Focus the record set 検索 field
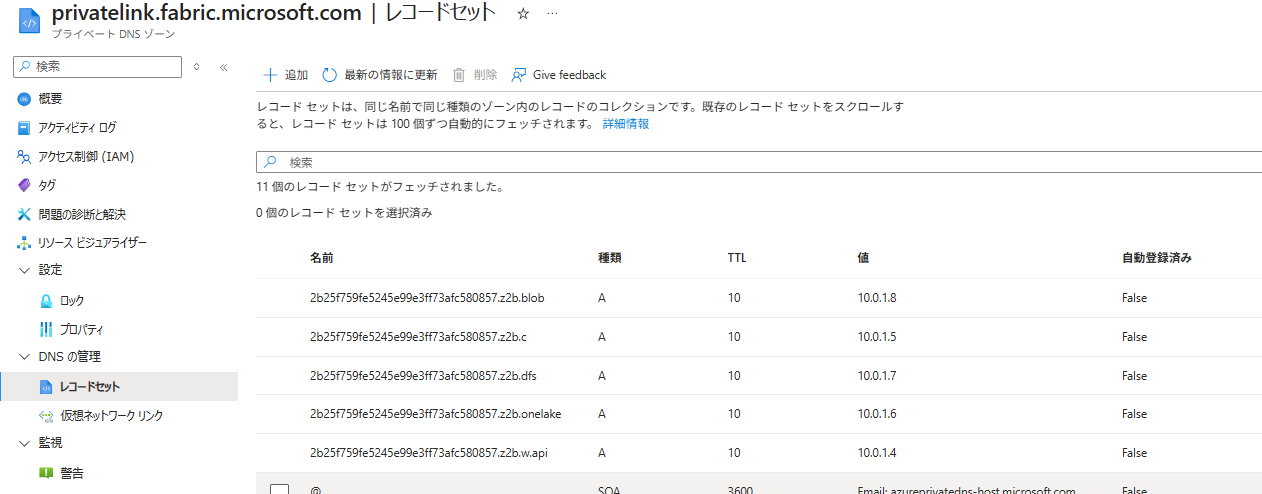Image resolution: width=1262 pixels, height=494 pixels. click(760, 162)
